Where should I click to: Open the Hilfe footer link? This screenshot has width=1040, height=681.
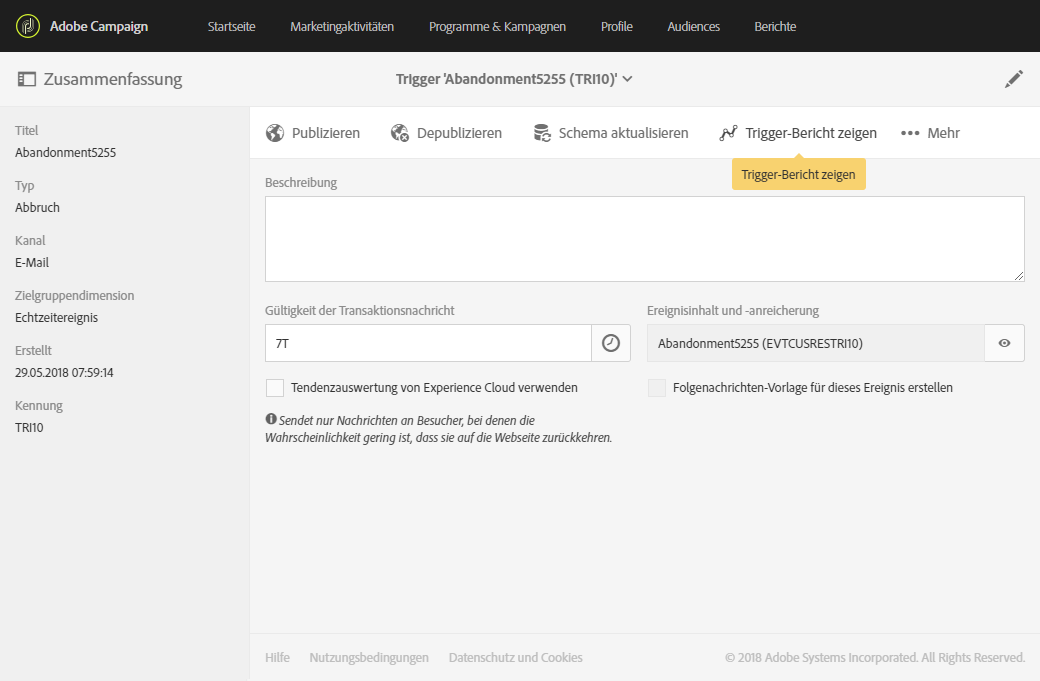[x=277, y=657]
